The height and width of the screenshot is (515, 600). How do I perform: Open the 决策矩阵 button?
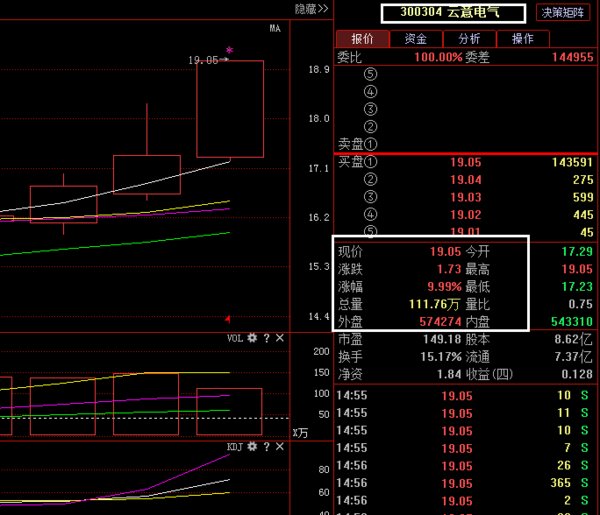tap(562, 13)
